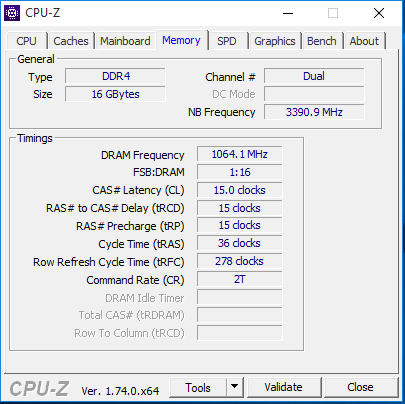Select the memory Type DDR4 field
The width and height of the screenshot is (405, 404).
(x=115, y=76)
